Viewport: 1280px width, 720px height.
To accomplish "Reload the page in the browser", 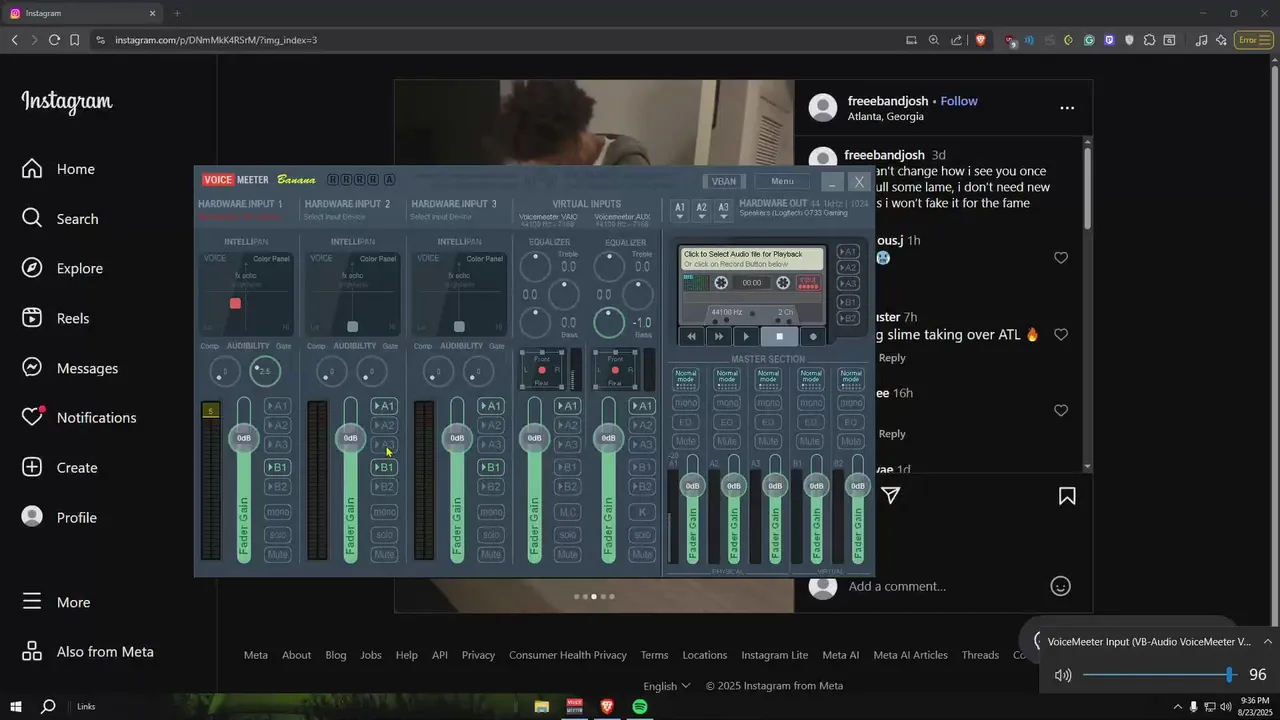I will point(54,40).
